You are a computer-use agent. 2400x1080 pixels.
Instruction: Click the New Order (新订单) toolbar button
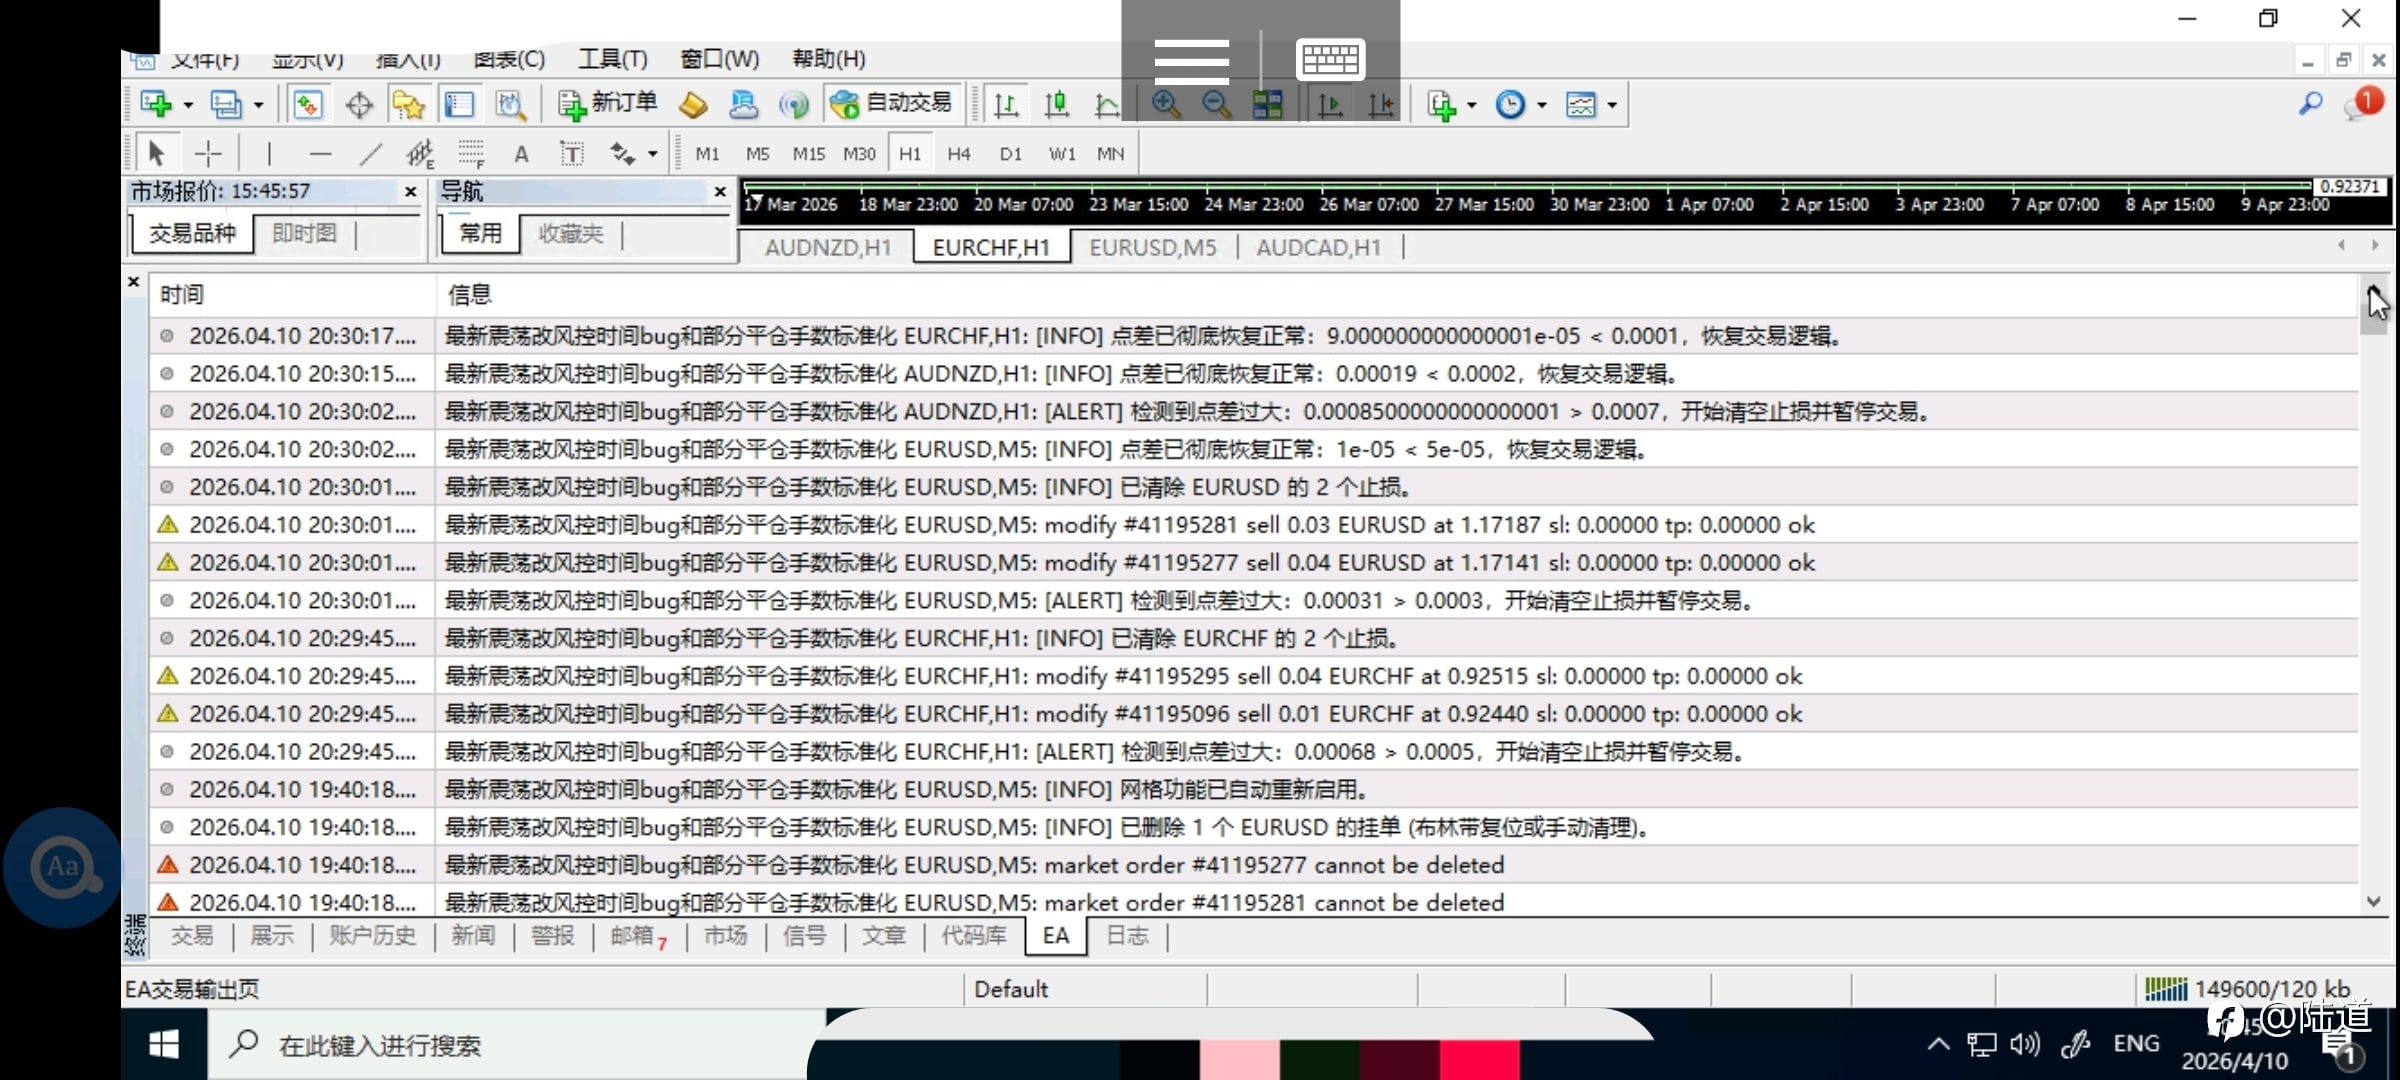click(x=607, y=104)
